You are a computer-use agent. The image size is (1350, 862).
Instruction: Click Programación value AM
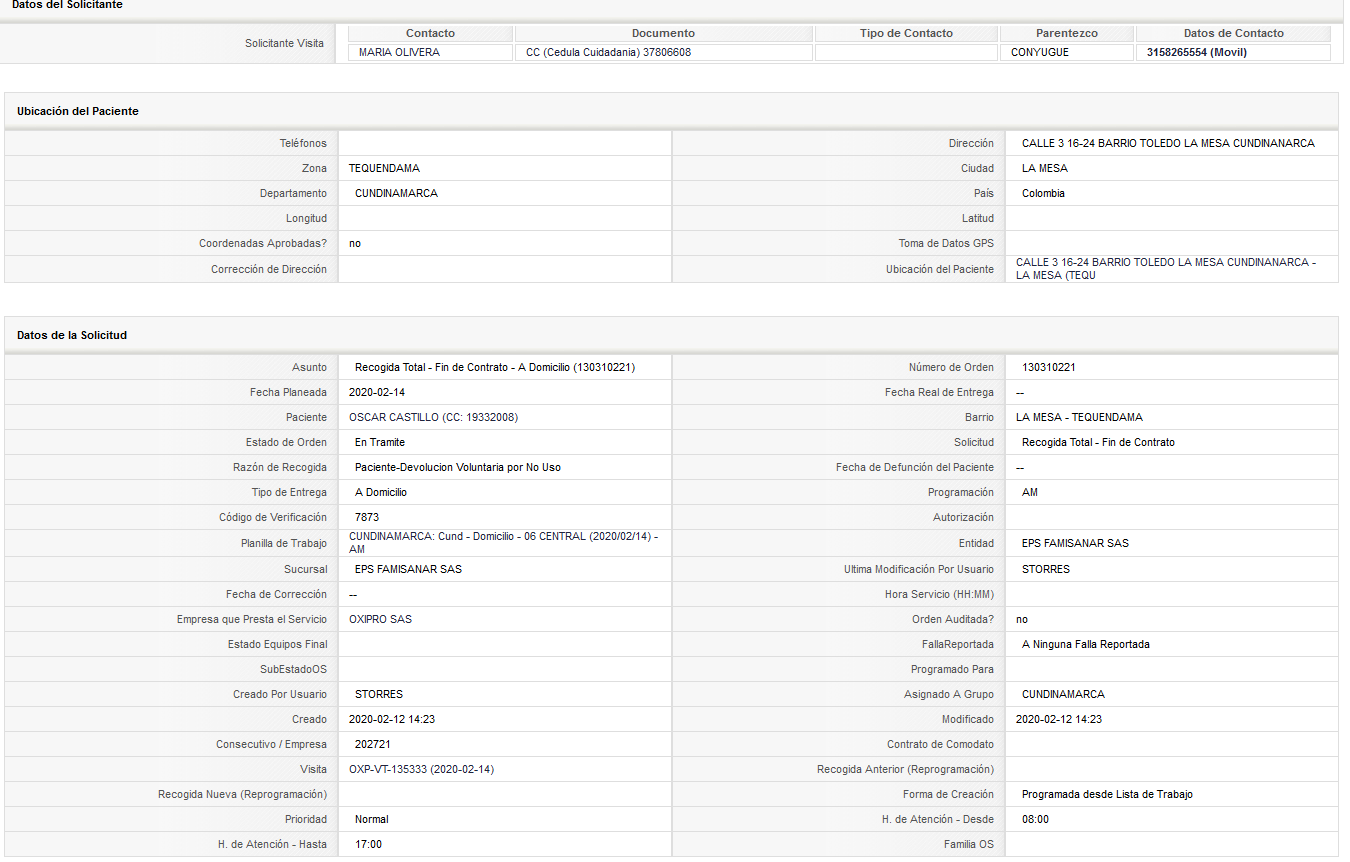1030,492
